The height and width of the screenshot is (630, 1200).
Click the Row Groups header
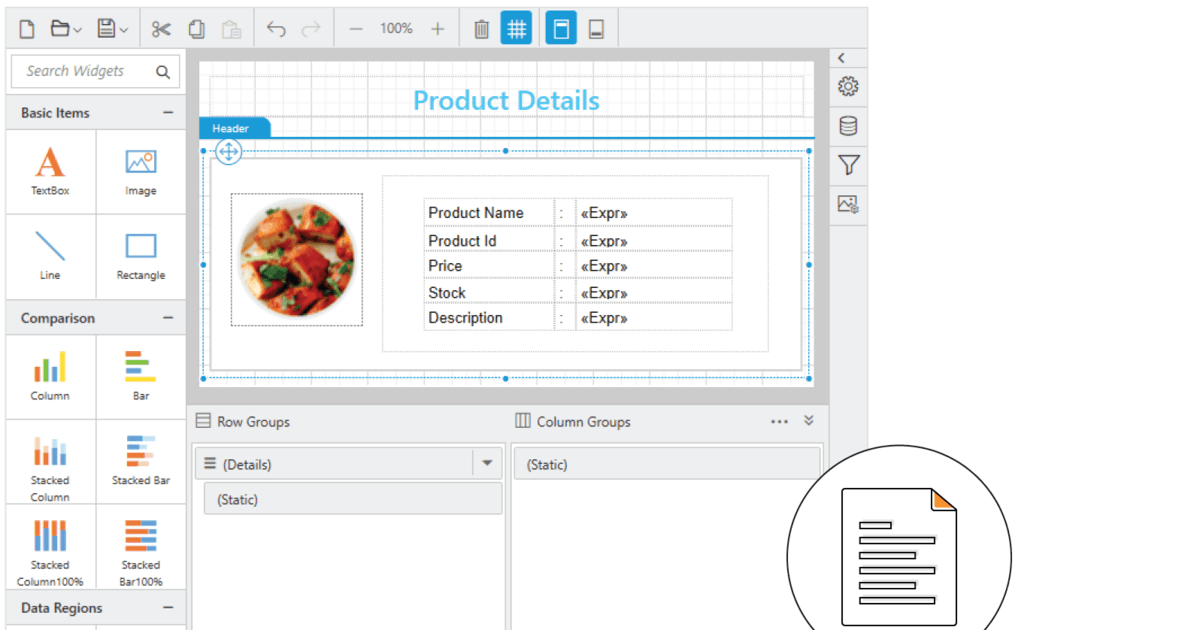point(243,422)
